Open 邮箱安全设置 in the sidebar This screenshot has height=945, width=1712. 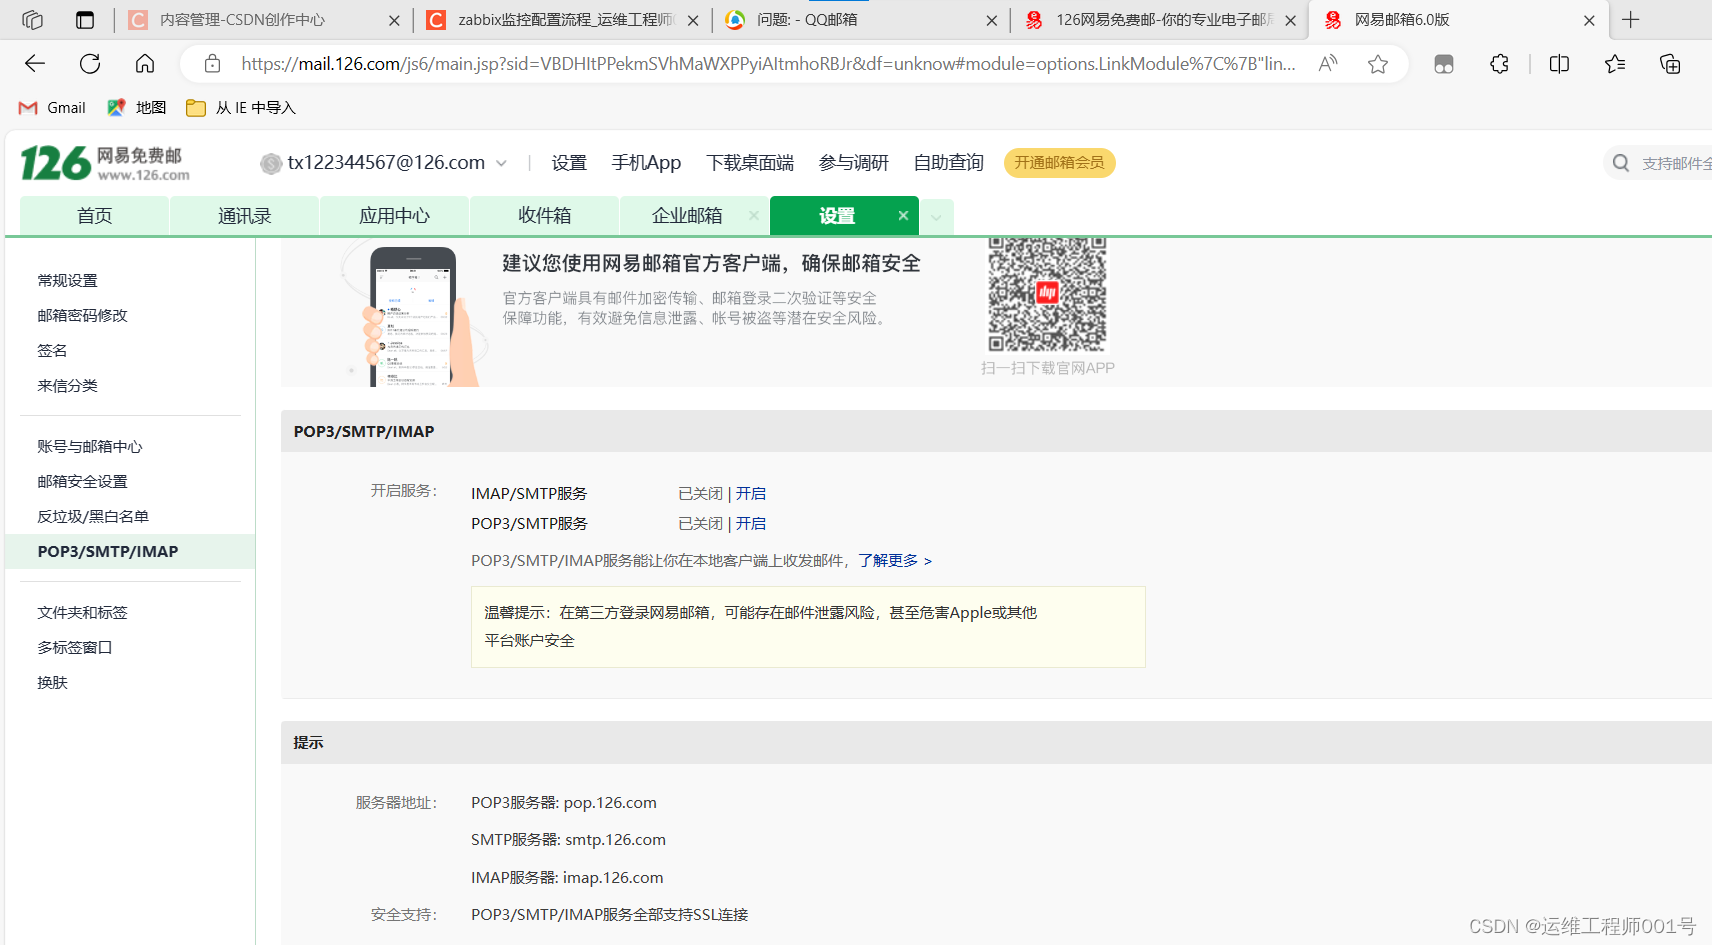coord(83,482)
